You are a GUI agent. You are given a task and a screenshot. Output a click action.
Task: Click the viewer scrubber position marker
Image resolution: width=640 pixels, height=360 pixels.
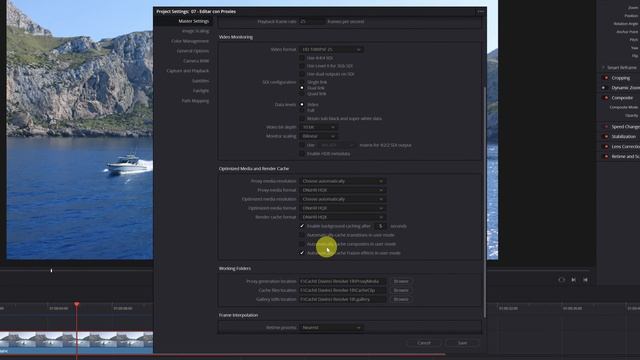point(51,270)
